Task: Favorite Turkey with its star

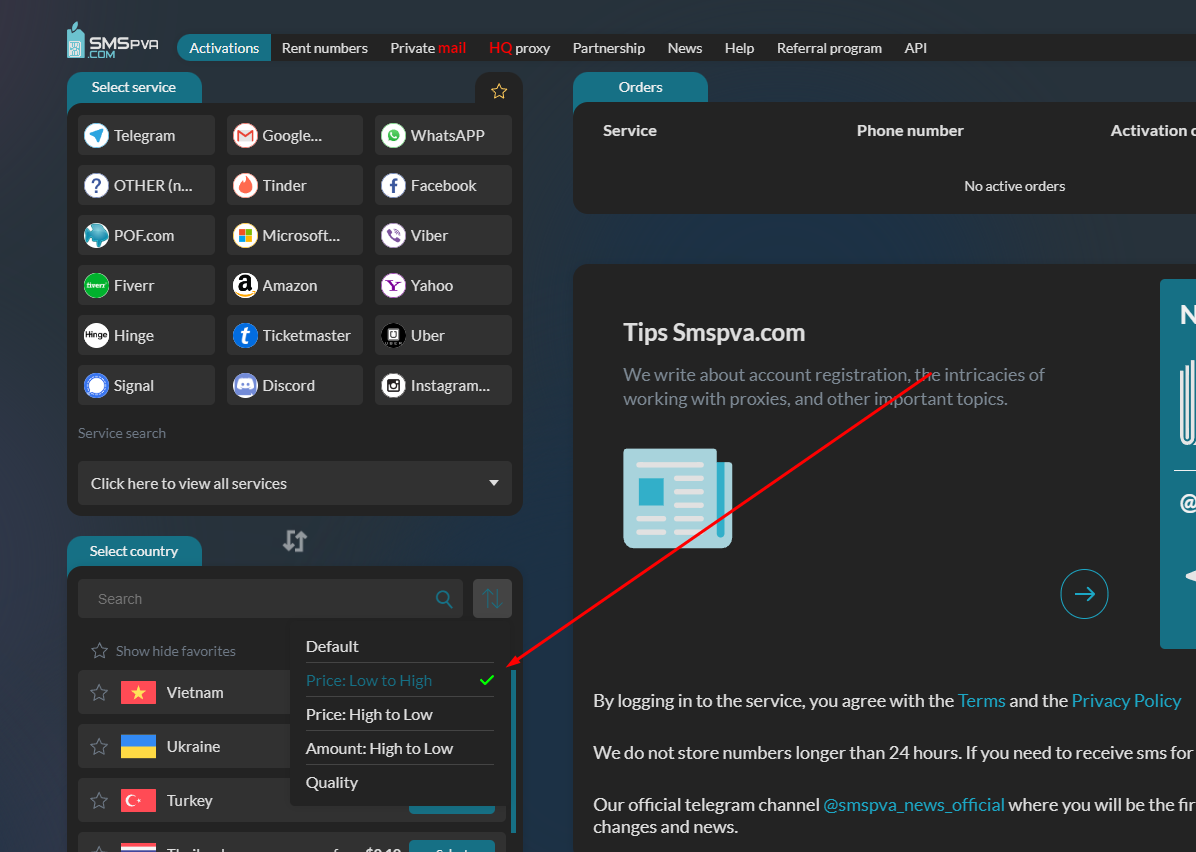Action: click(99, 800)
